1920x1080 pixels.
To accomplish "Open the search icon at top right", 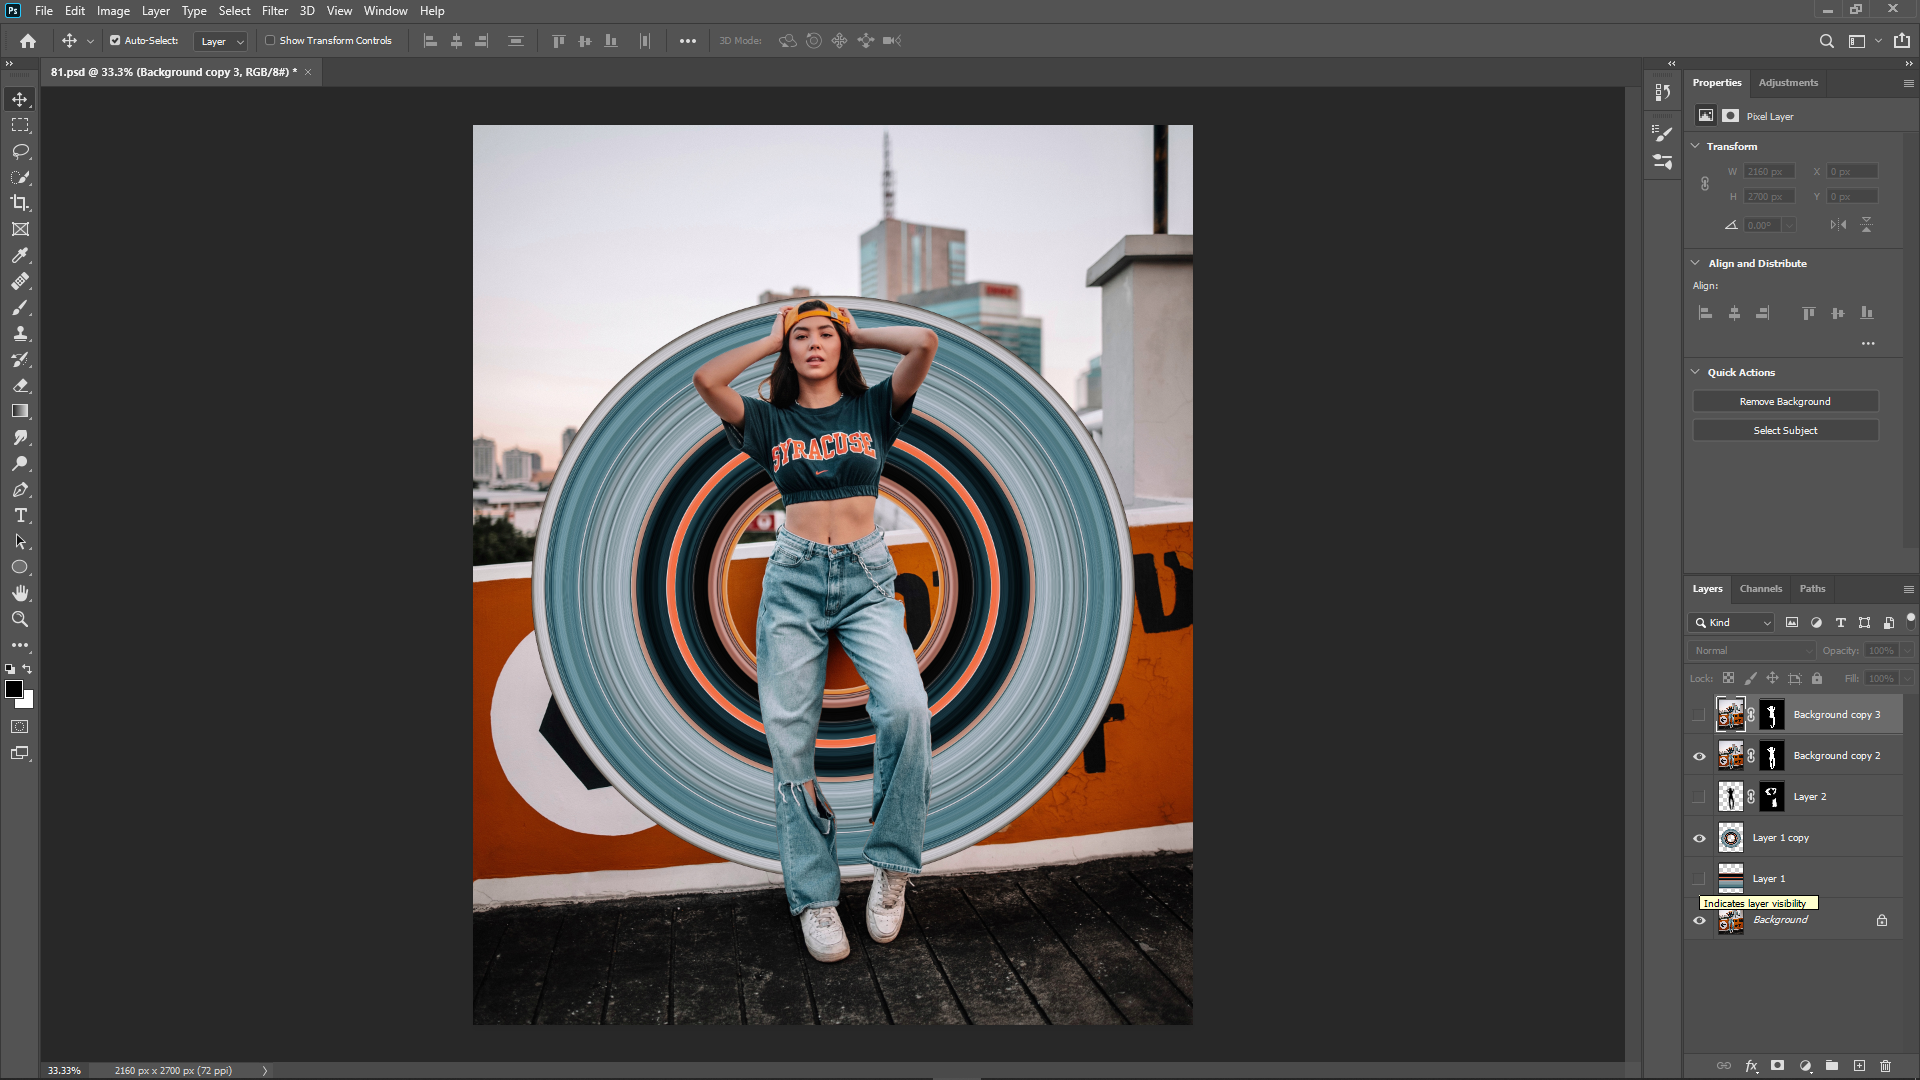I will click(x=1826, y=41).
